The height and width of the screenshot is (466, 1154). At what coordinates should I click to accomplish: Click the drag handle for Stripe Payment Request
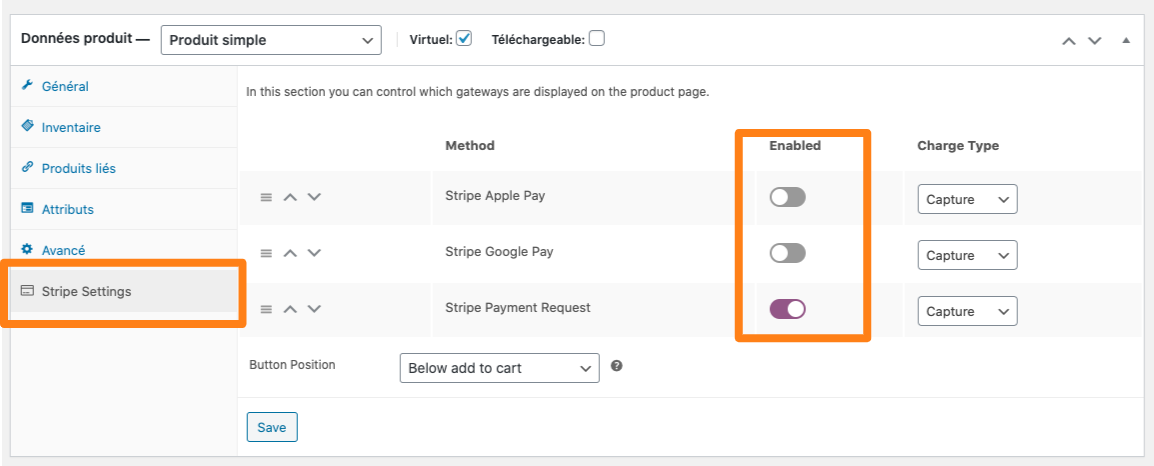click(266, 309)
